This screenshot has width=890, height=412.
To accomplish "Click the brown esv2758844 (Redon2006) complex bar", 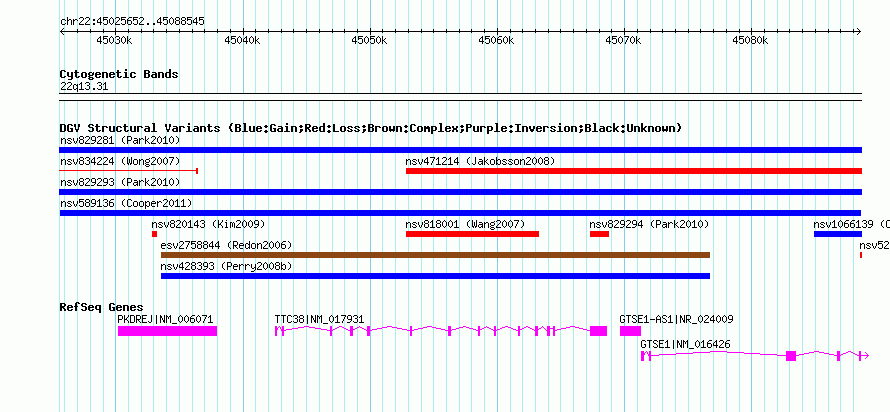I will coord(435,255).
